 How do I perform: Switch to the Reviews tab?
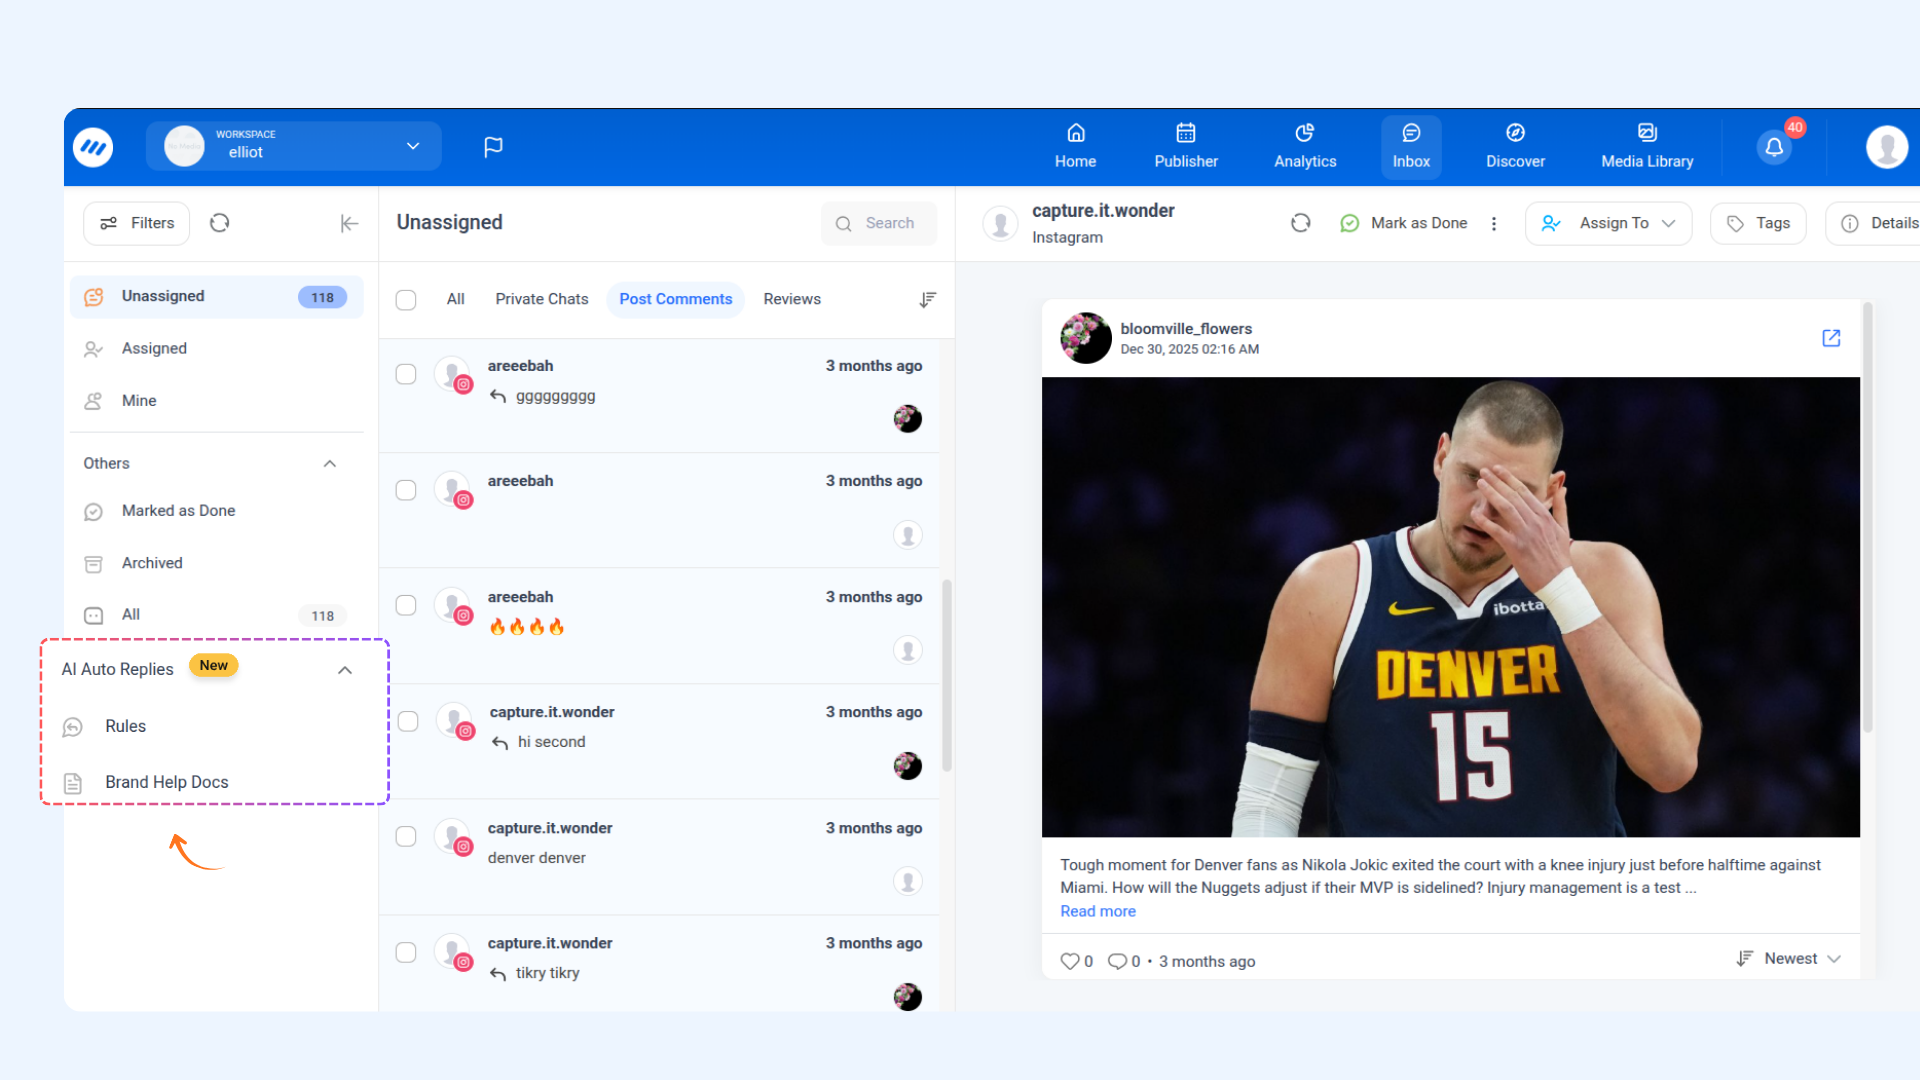(791, 299)
